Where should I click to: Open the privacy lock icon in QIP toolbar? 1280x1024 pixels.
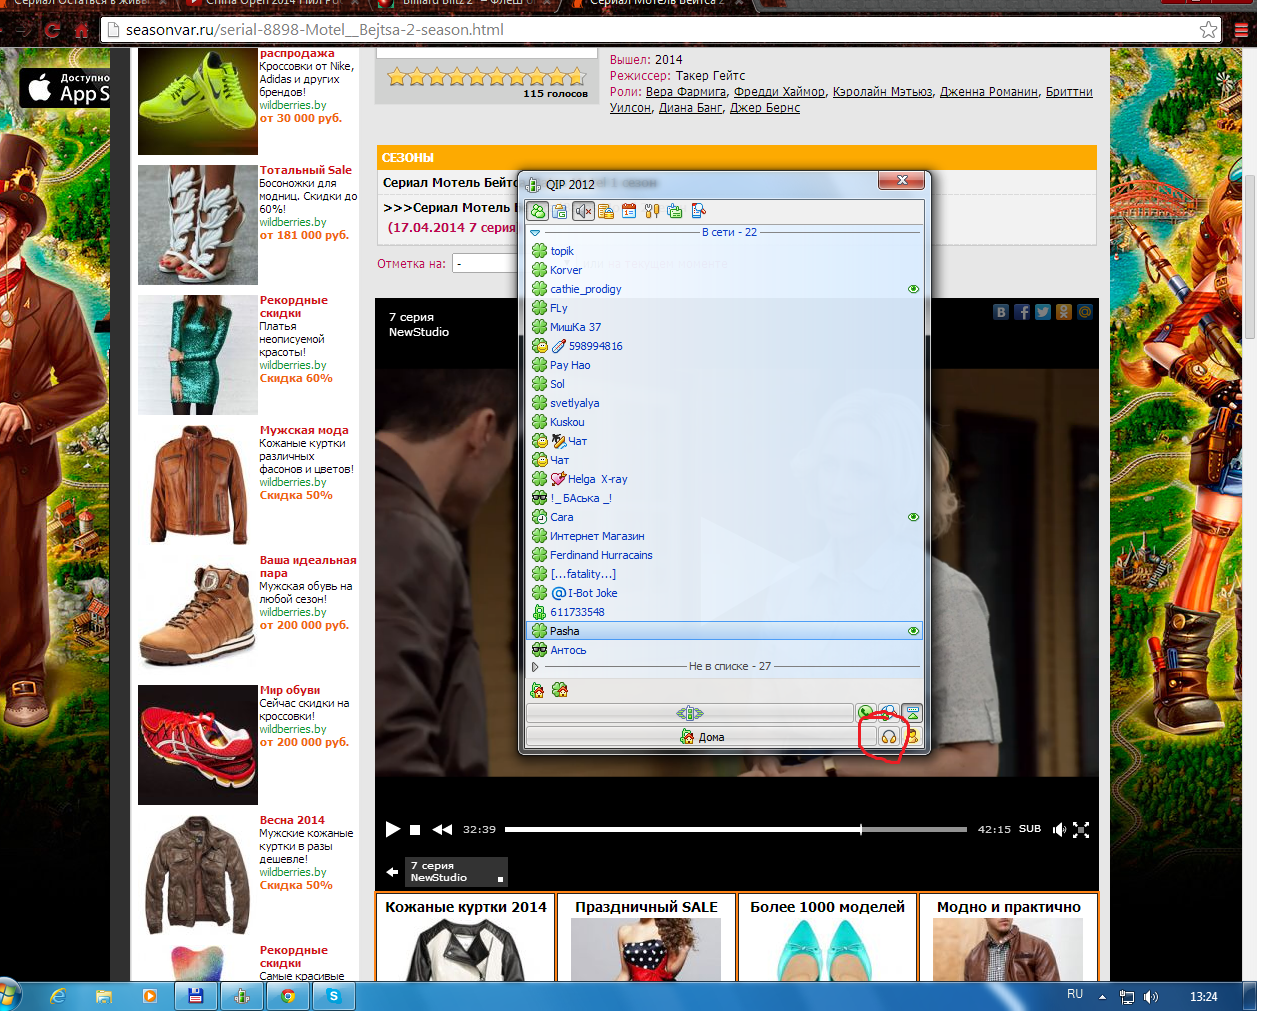click(606, 211)
